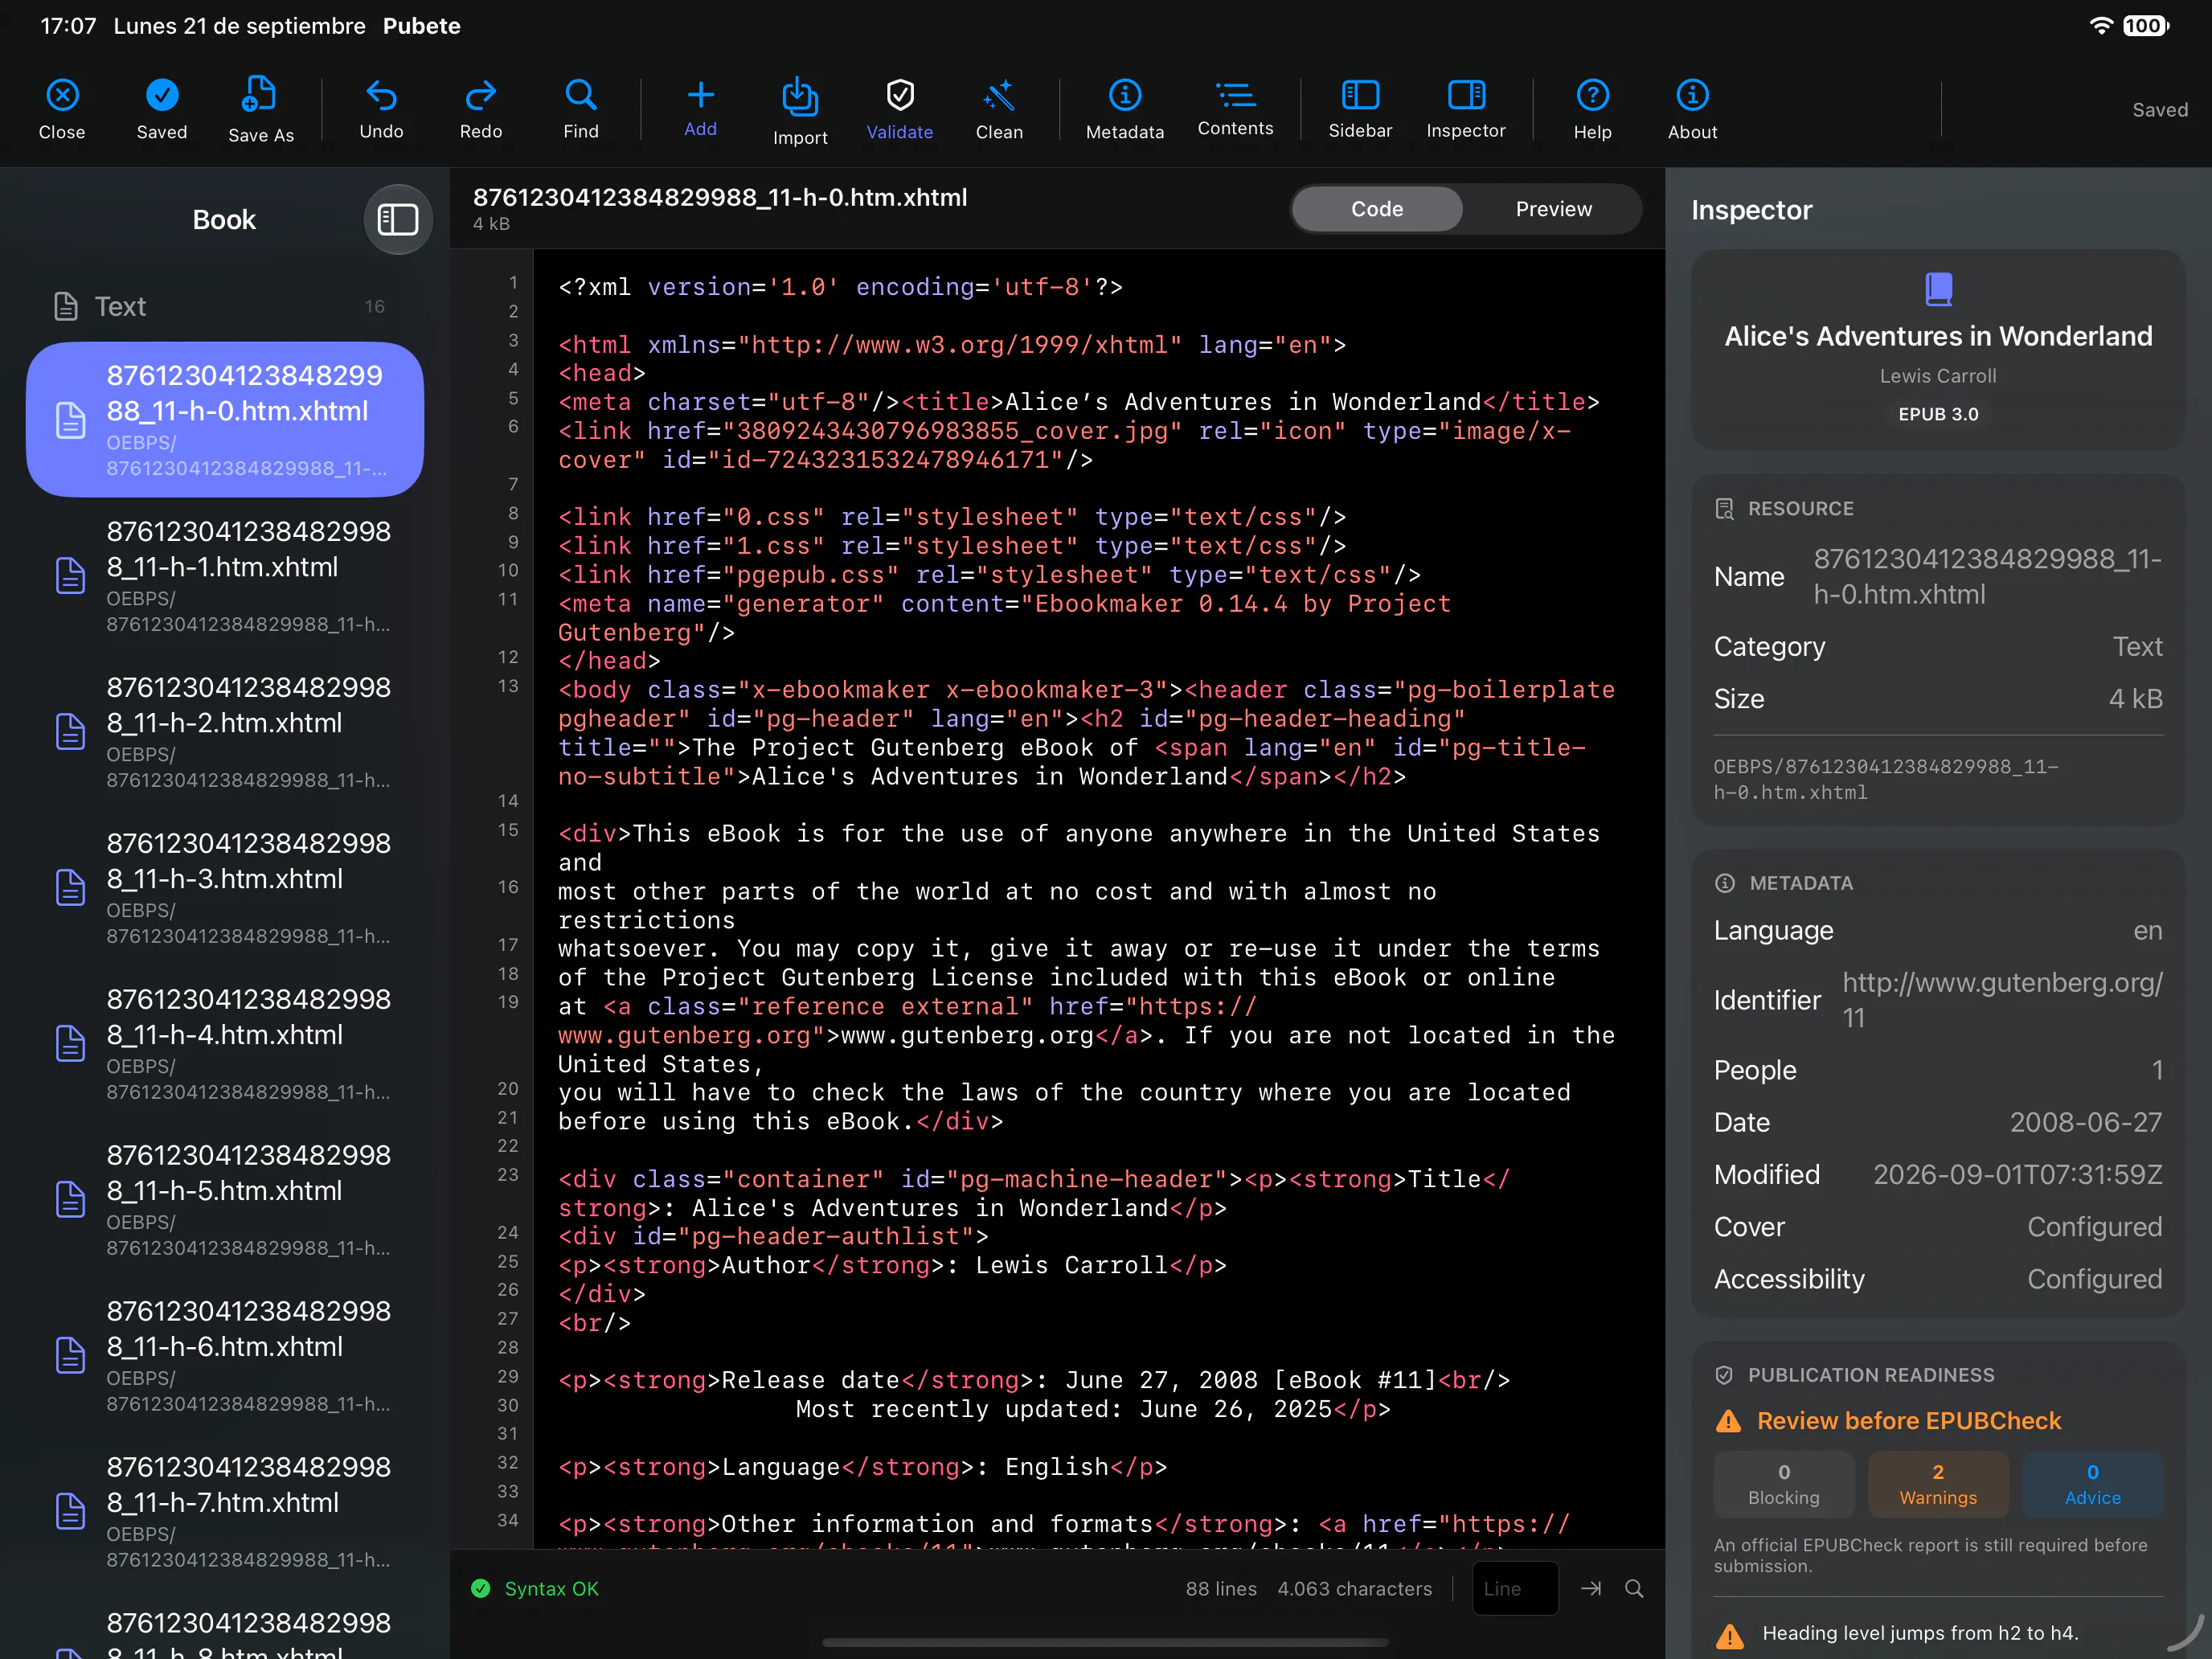The width and height of the screenshot is (2212, 1659).
Task: Collapse the Text section in the Book sidebar
Action: click(x=224, y=306)
